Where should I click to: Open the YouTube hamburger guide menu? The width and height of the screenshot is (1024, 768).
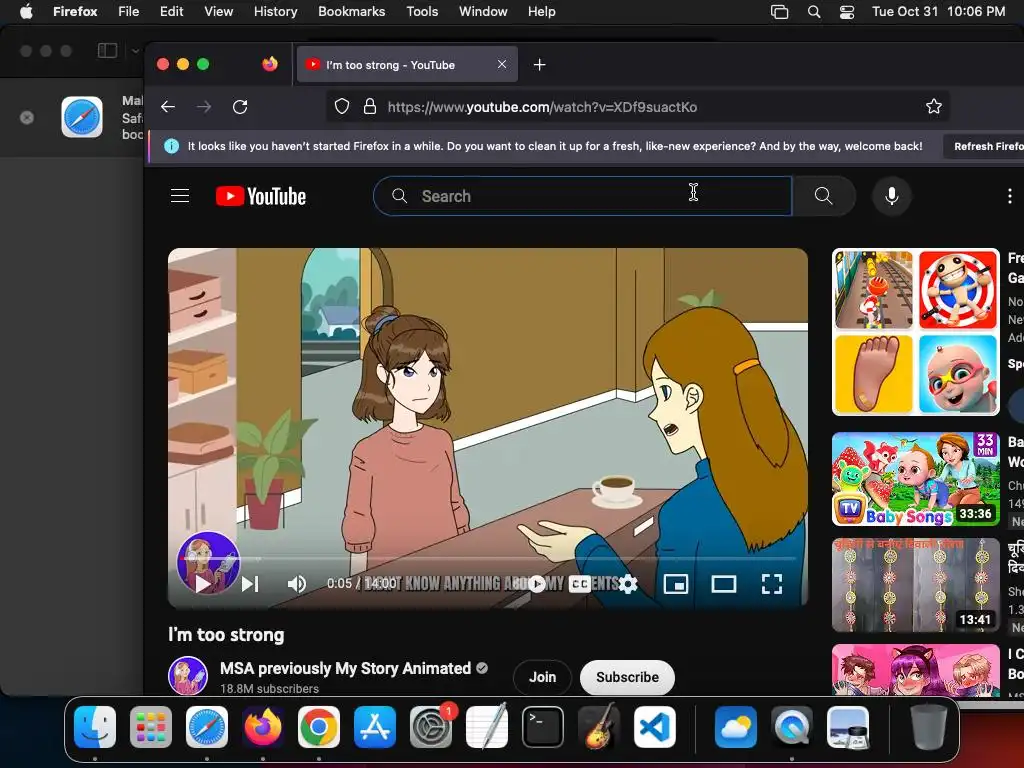(x=180, y=196)
